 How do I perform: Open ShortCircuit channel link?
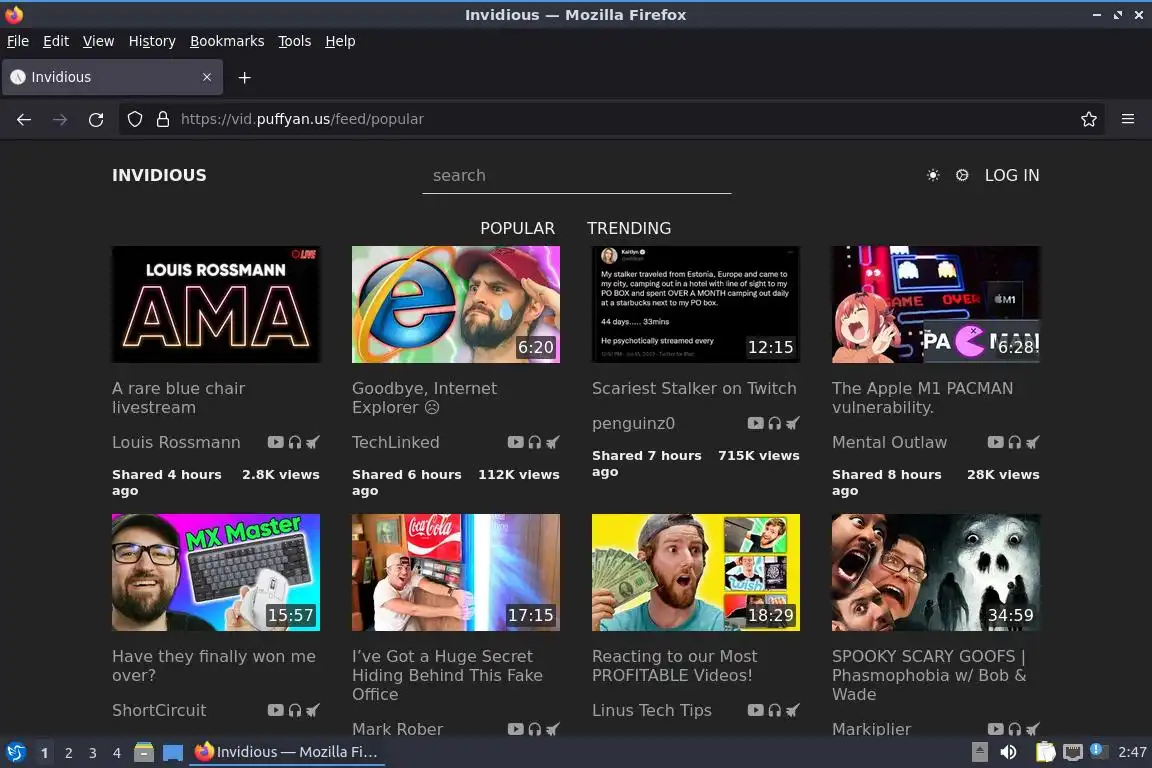pyautogui.click(x=159, y=711)
